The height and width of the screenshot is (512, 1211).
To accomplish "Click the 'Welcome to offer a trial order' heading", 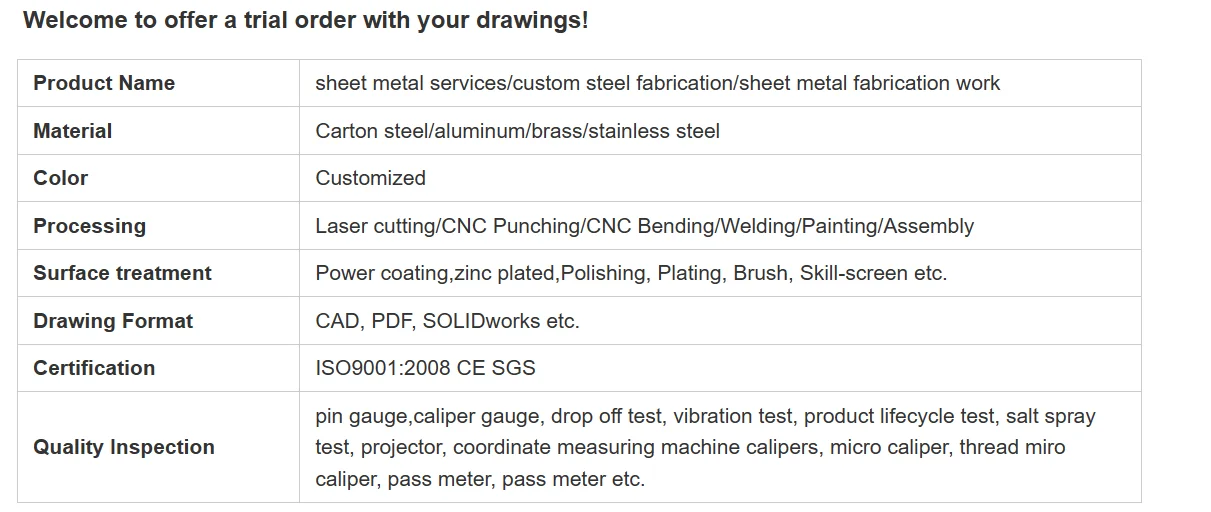I will [x=305, y=20].
